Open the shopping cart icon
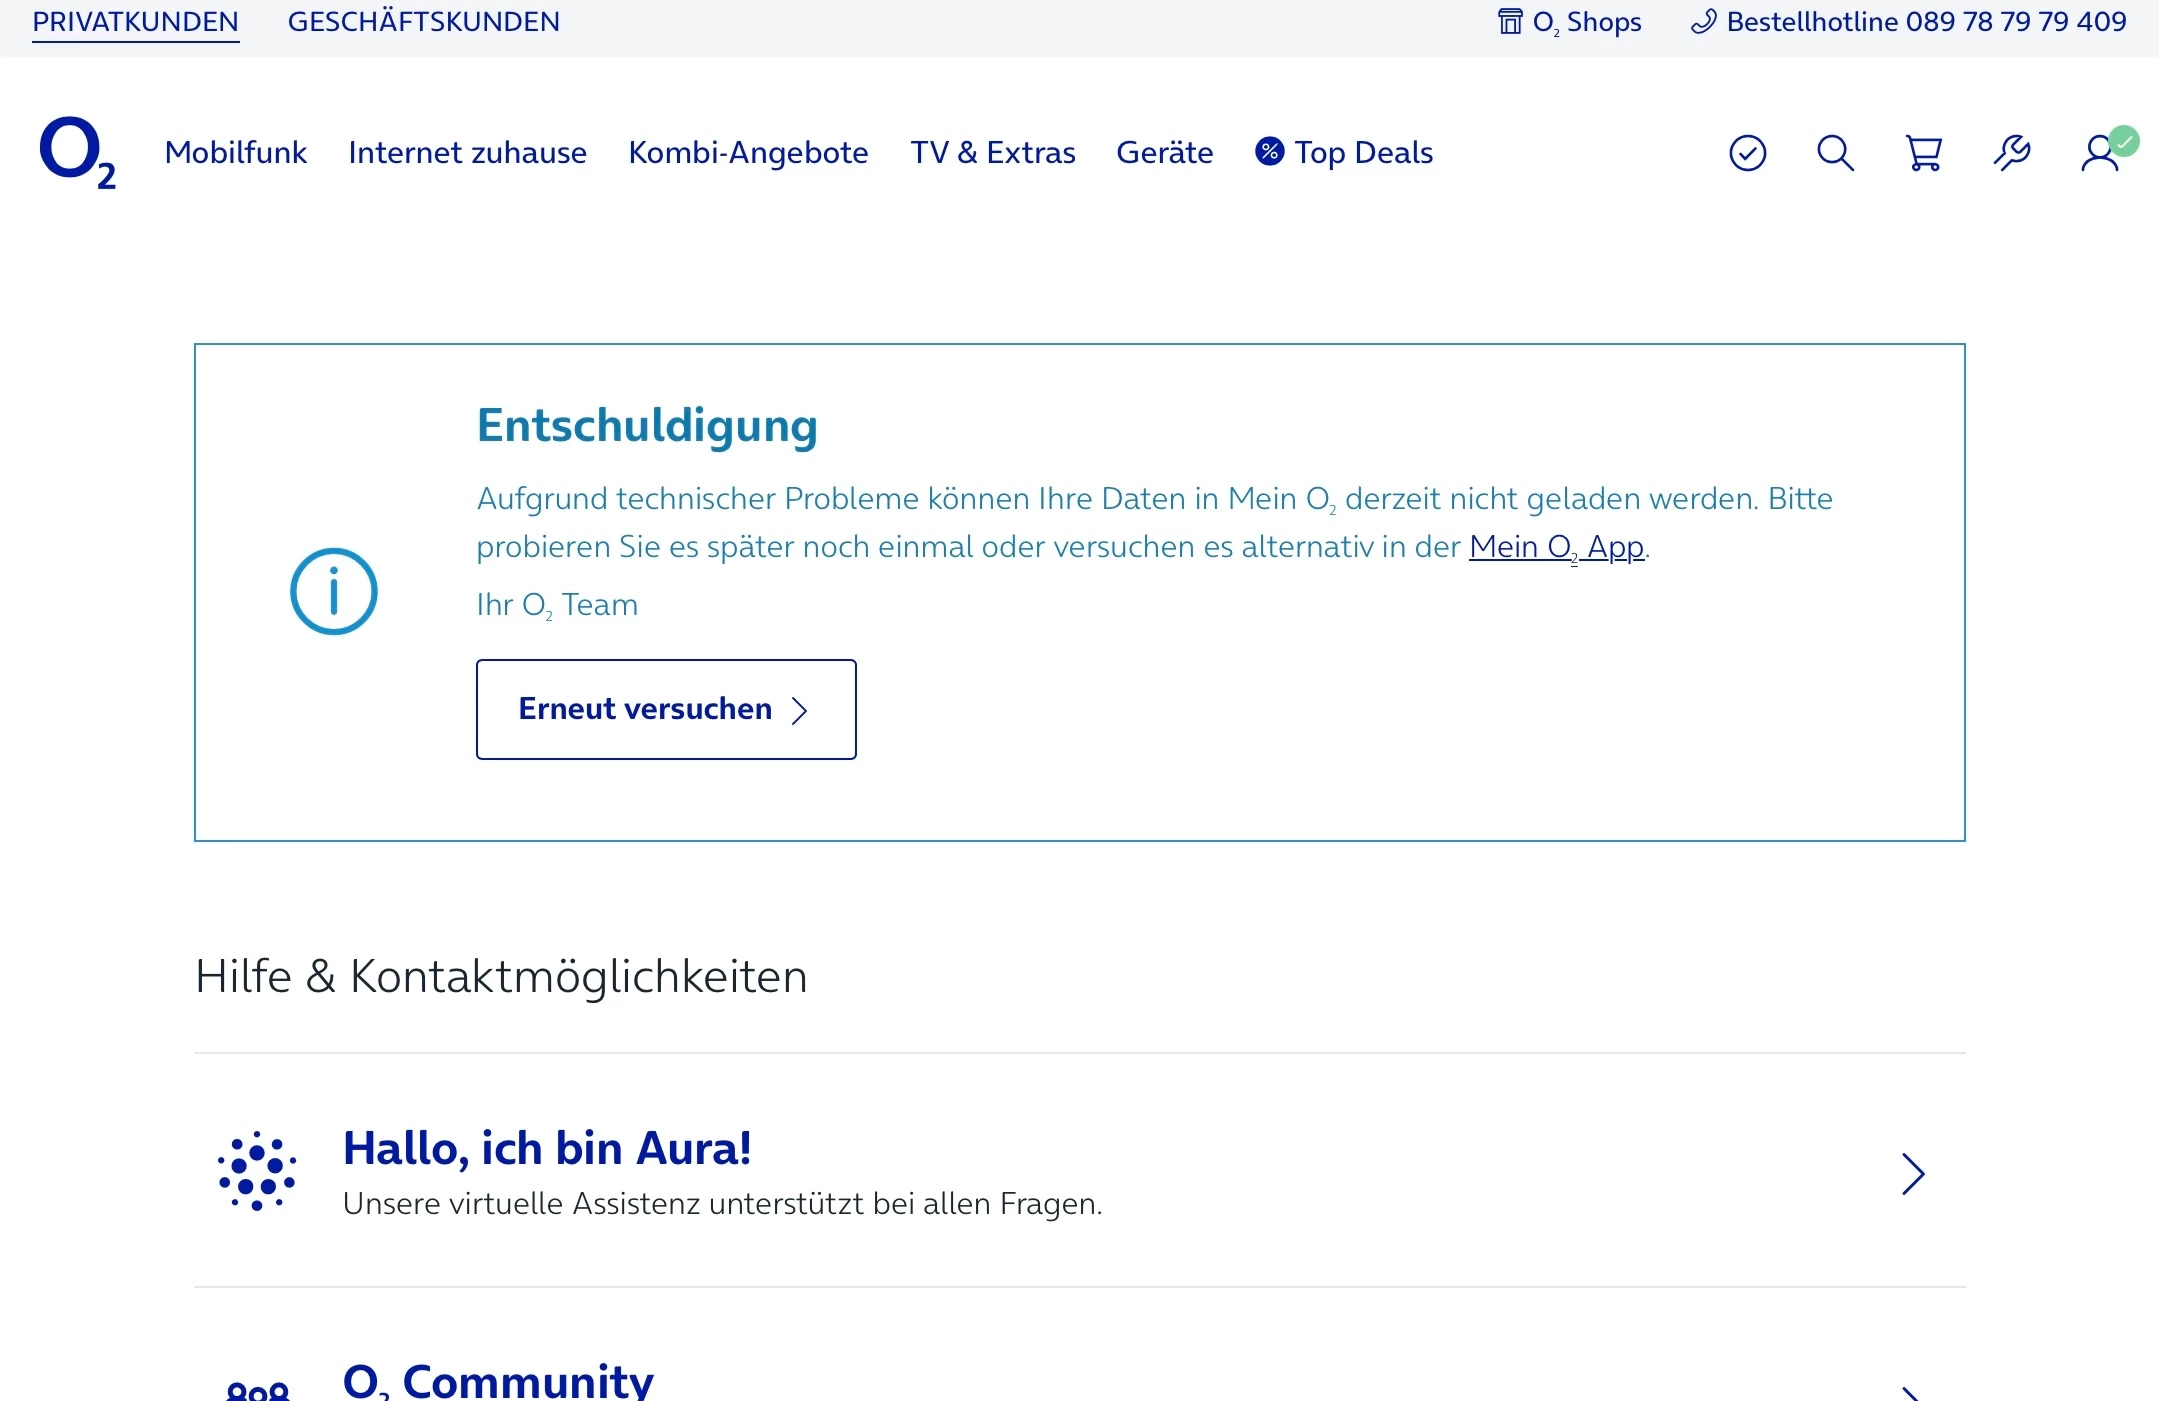The width and height of the screenshot is (2159, 1401). pyautogui.click(x=1923, y=153)
